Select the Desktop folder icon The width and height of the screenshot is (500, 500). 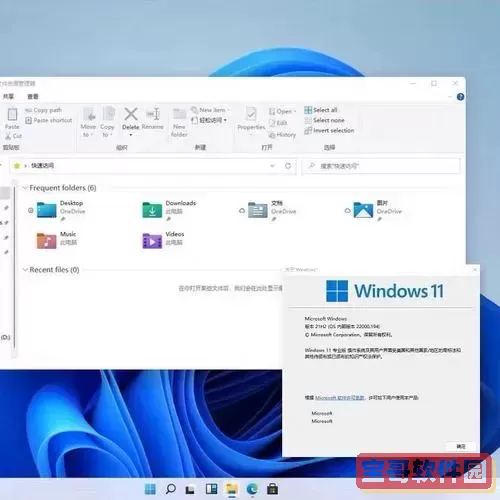coord(46,210)
